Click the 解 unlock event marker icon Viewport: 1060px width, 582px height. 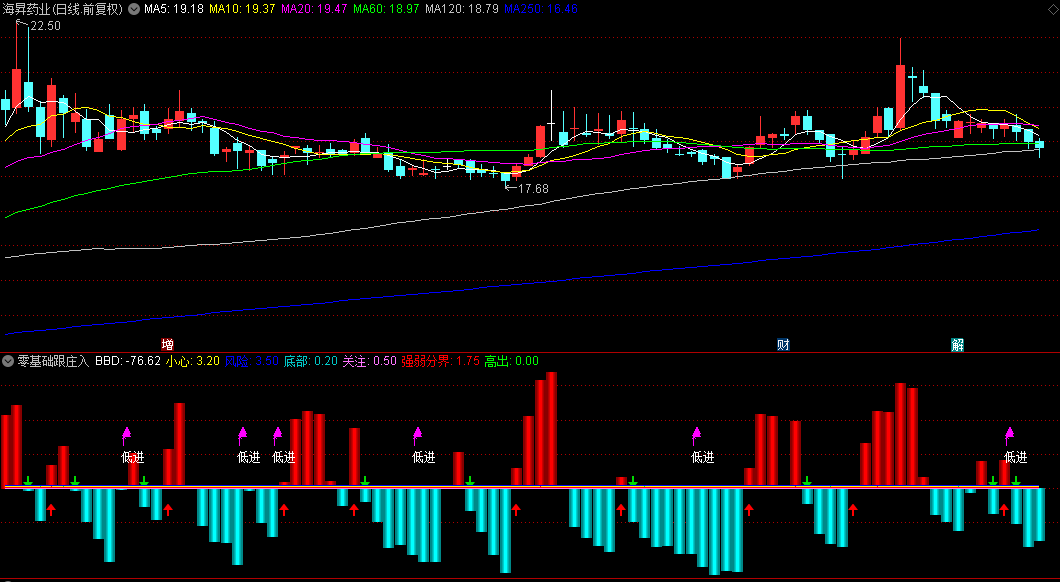957,345
